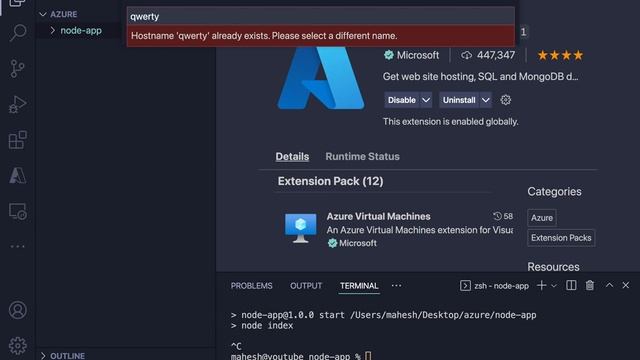Open more panel tabs ellipsis
640x360 pixels.
pos(396,286)
